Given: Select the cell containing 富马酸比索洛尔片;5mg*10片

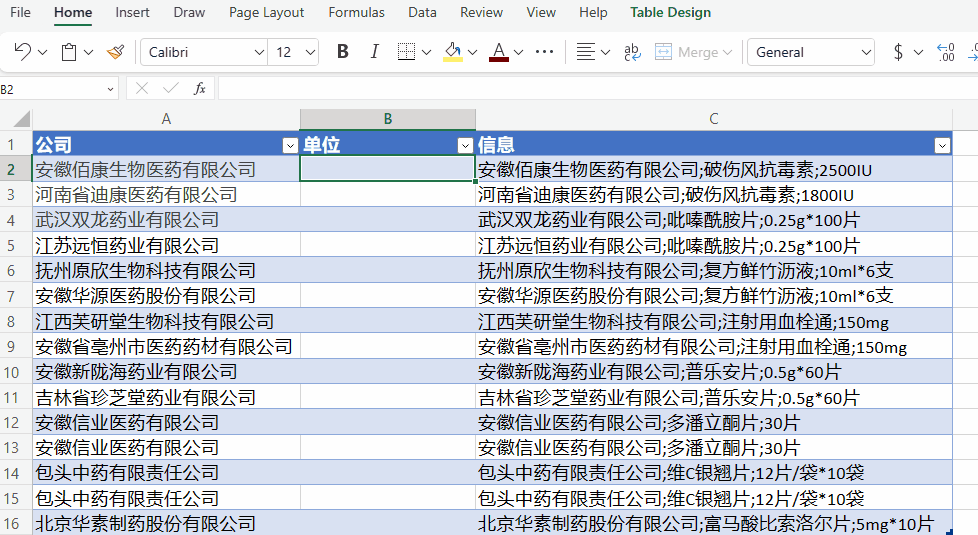Looking at the screenshot, I should [x=714, y=523].
